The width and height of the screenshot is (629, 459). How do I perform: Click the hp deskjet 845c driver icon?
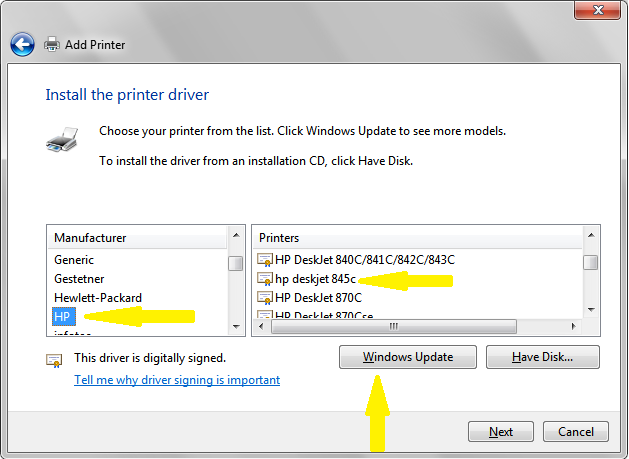[266, 279]
